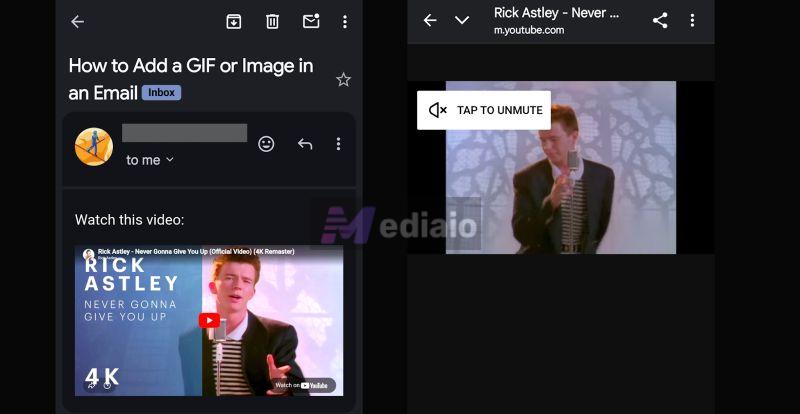The image size is (800, 414).
Task: Star the GIF or Image email
Action: pos(343,79)
